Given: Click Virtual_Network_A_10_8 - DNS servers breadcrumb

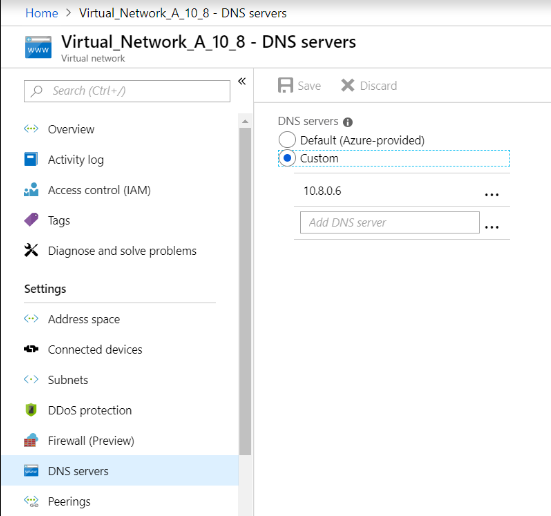Looking at the screenshot, I should pyautogui.click(x=183, y=13).
